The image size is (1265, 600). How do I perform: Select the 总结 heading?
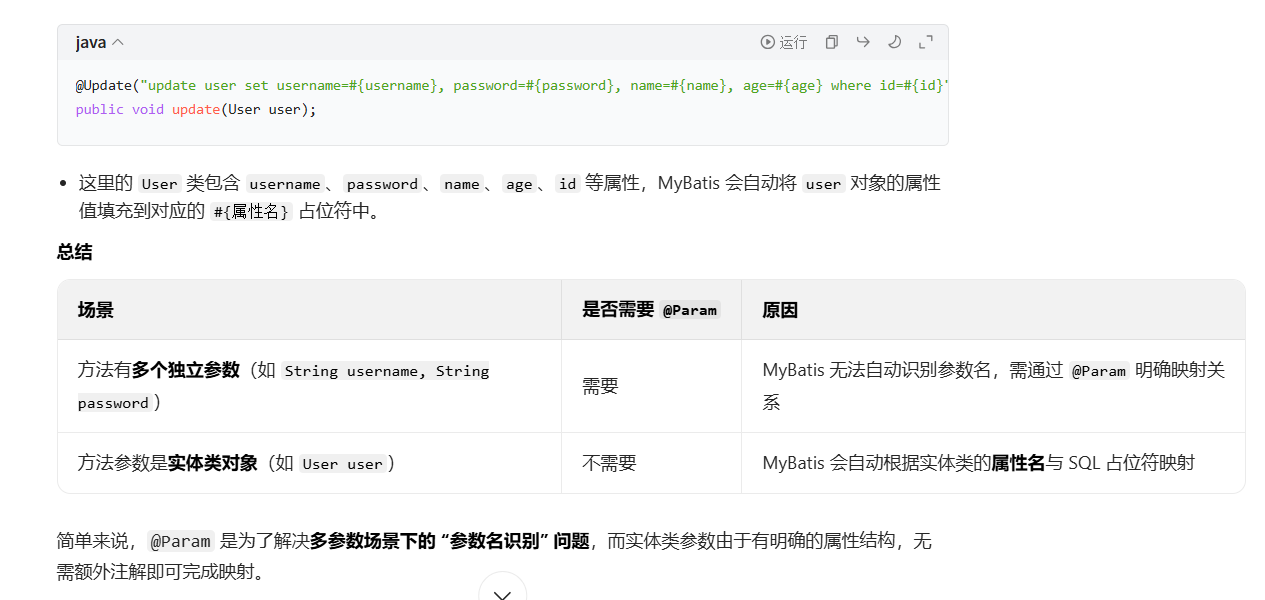point(74,252)
